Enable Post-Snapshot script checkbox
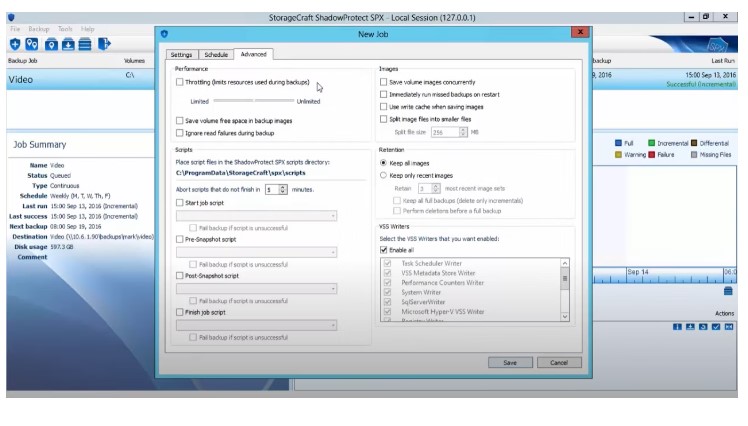The image size is (748, 426). (180, 276)
